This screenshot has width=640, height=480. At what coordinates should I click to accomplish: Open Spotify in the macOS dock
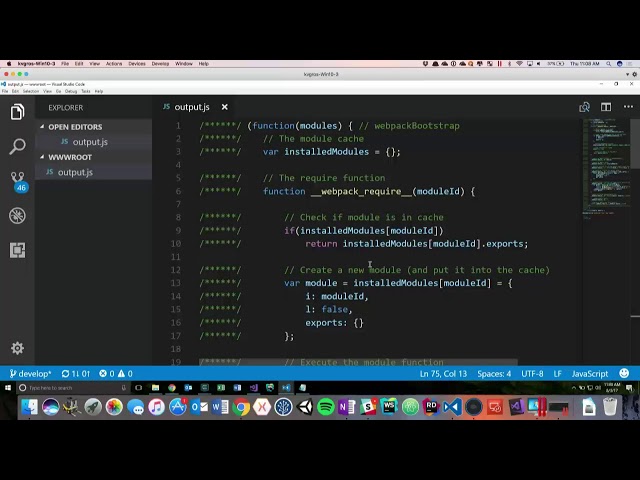[326, 407]
